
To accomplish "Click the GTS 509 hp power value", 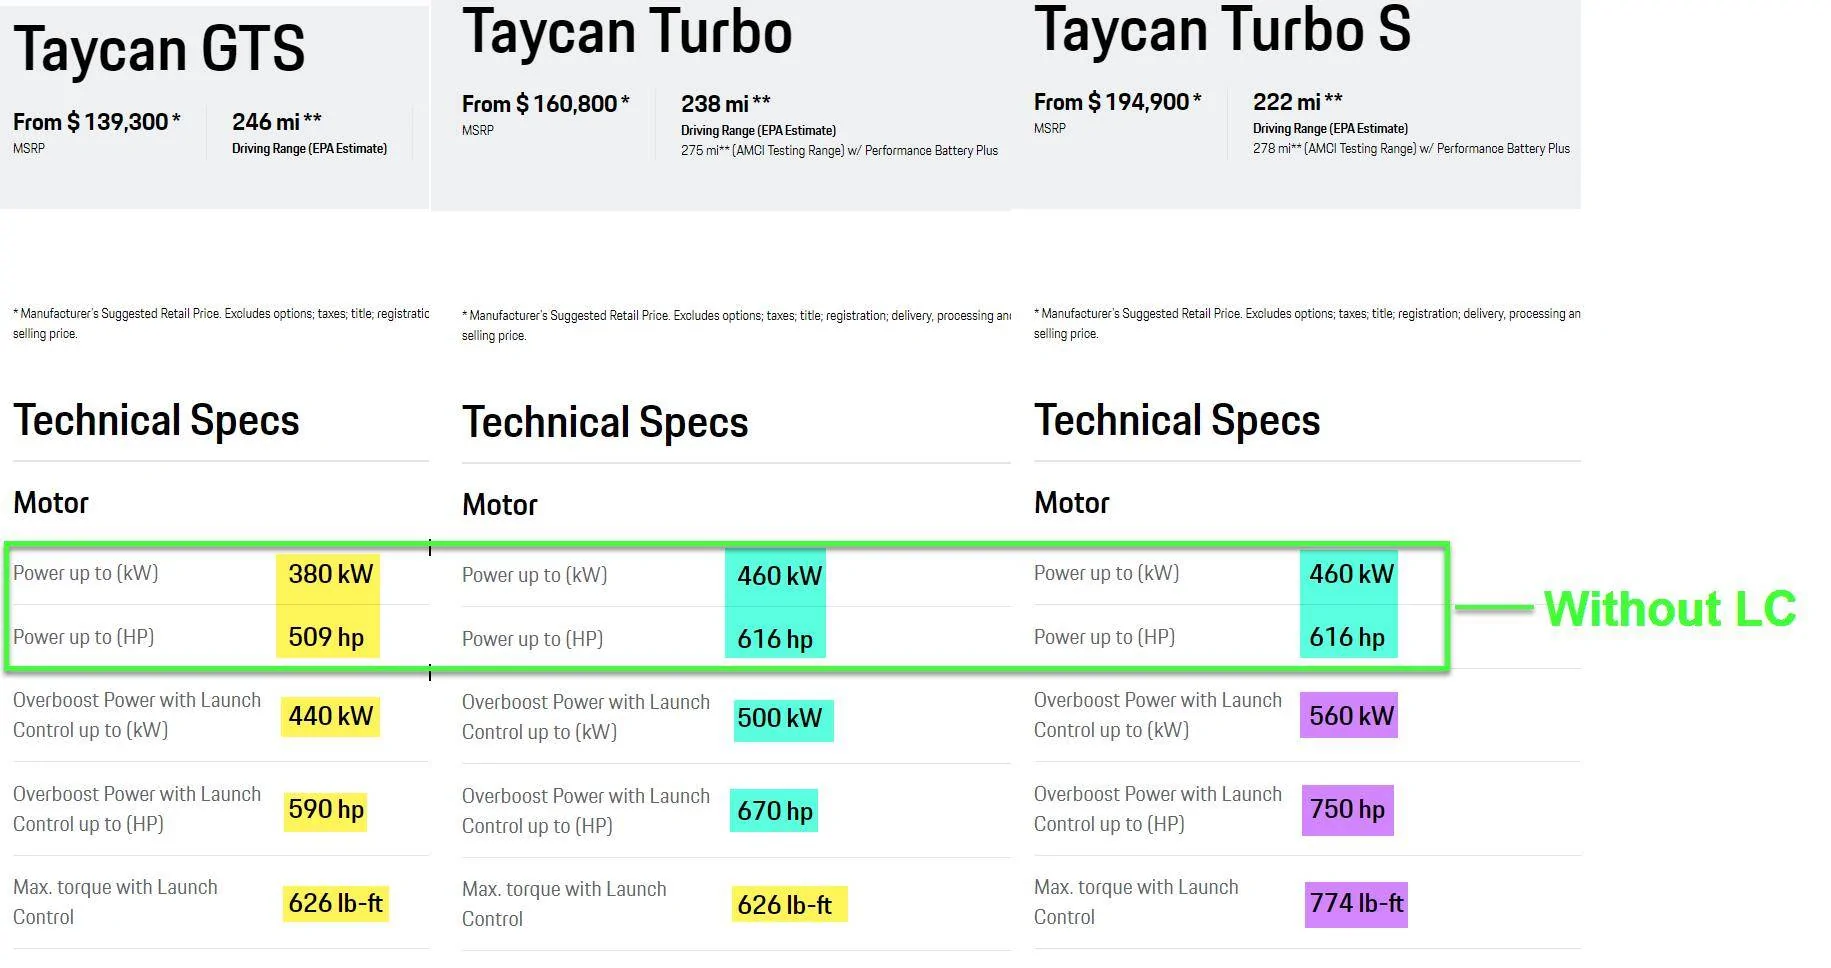I will coord(326,637).
